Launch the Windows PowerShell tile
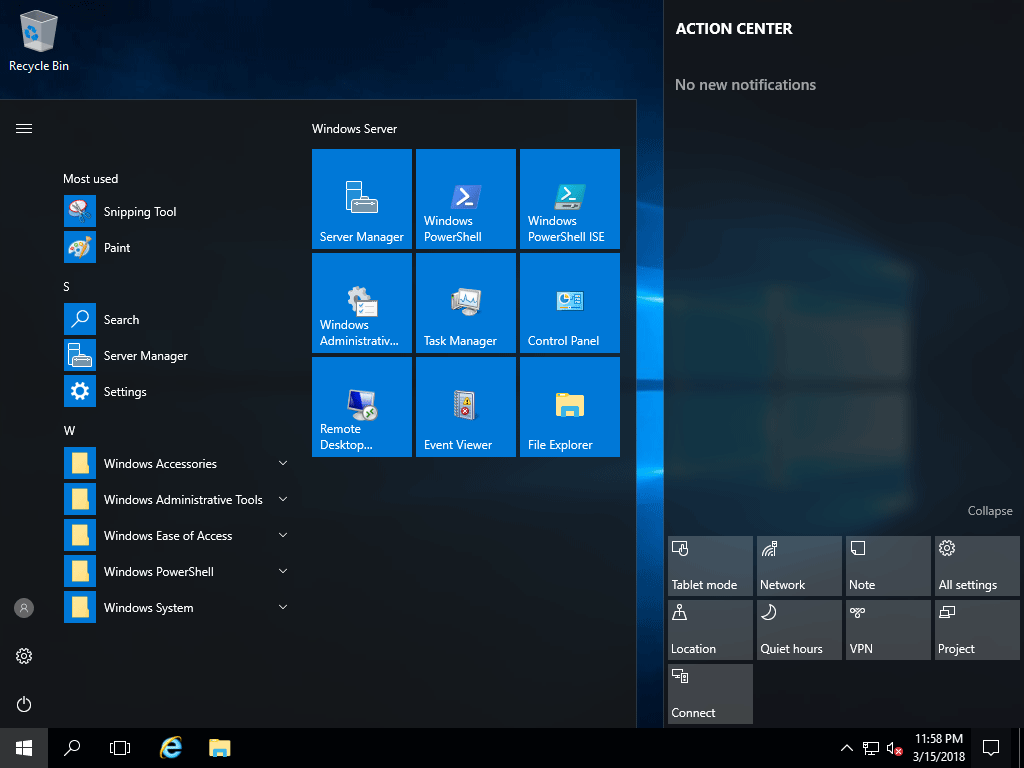This screenshot has width=1024, height=768. click(x=466, y=199)
